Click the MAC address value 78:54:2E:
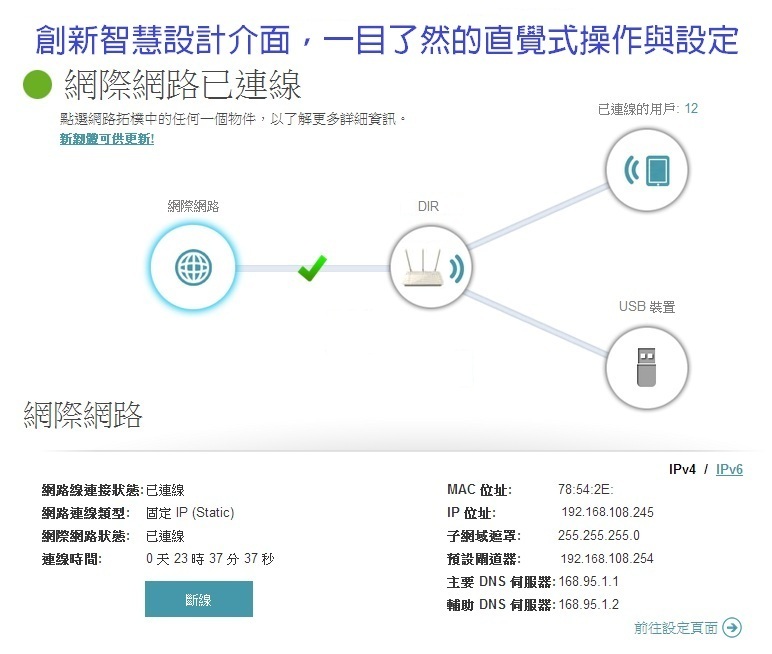This screenshot has width=772, height=654. [585, 490]
